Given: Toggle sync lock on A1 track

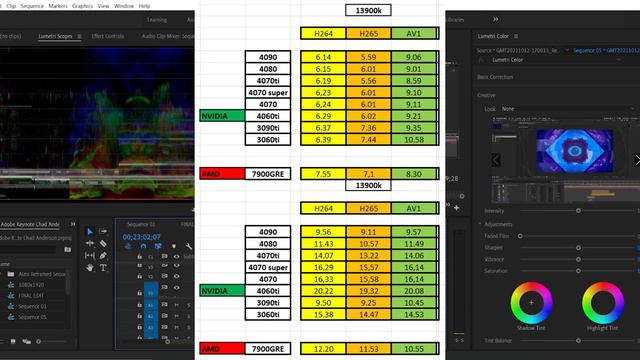Looking at the screenshot, I should click(164, 305).
